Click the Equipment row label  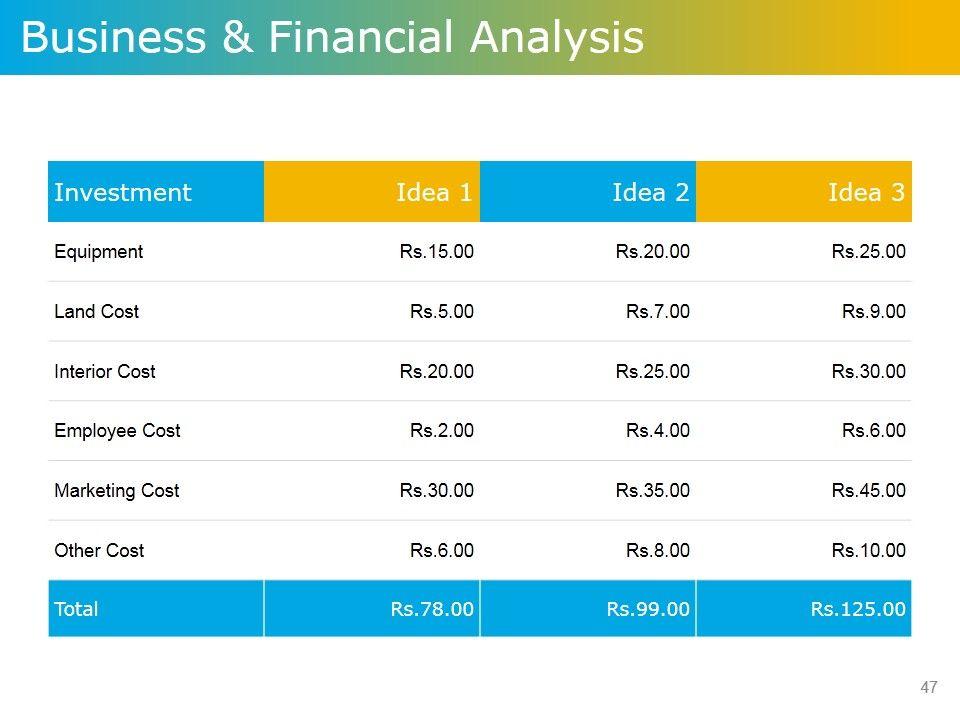pyautogui.click(x=98, y=252)
